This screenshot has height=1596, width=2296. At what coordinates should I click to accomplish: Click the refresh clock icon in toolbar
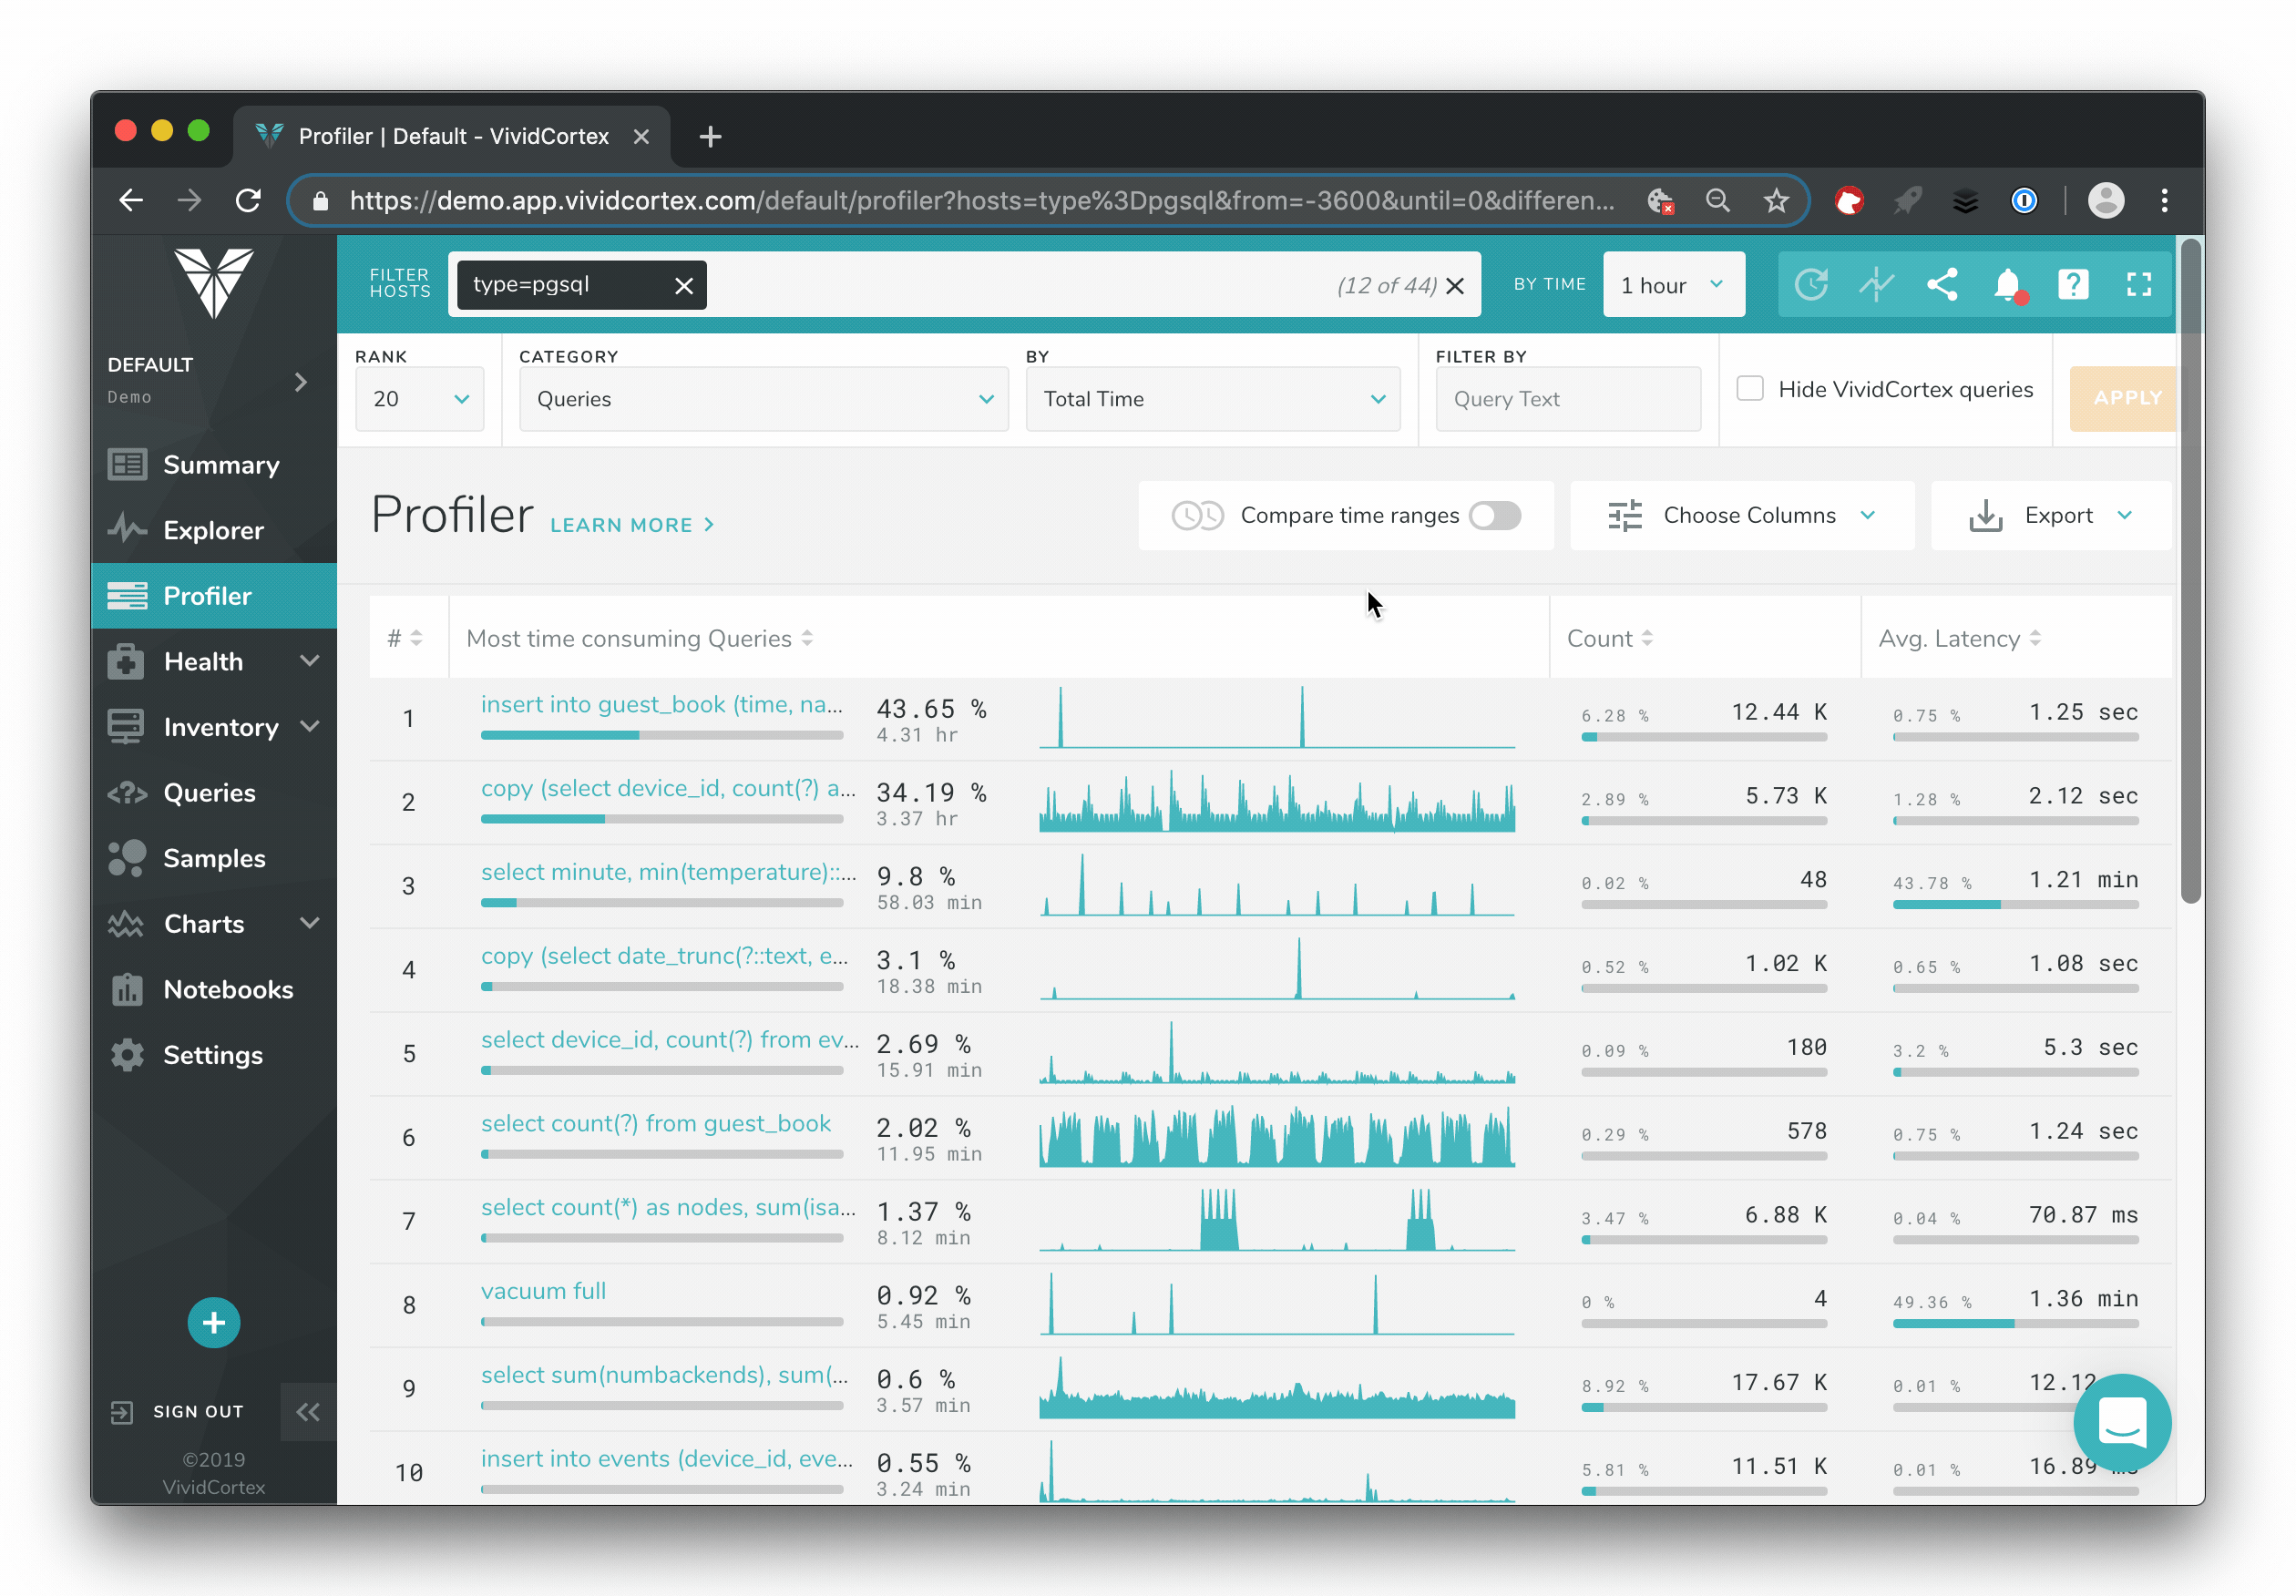pos(1811,285)
